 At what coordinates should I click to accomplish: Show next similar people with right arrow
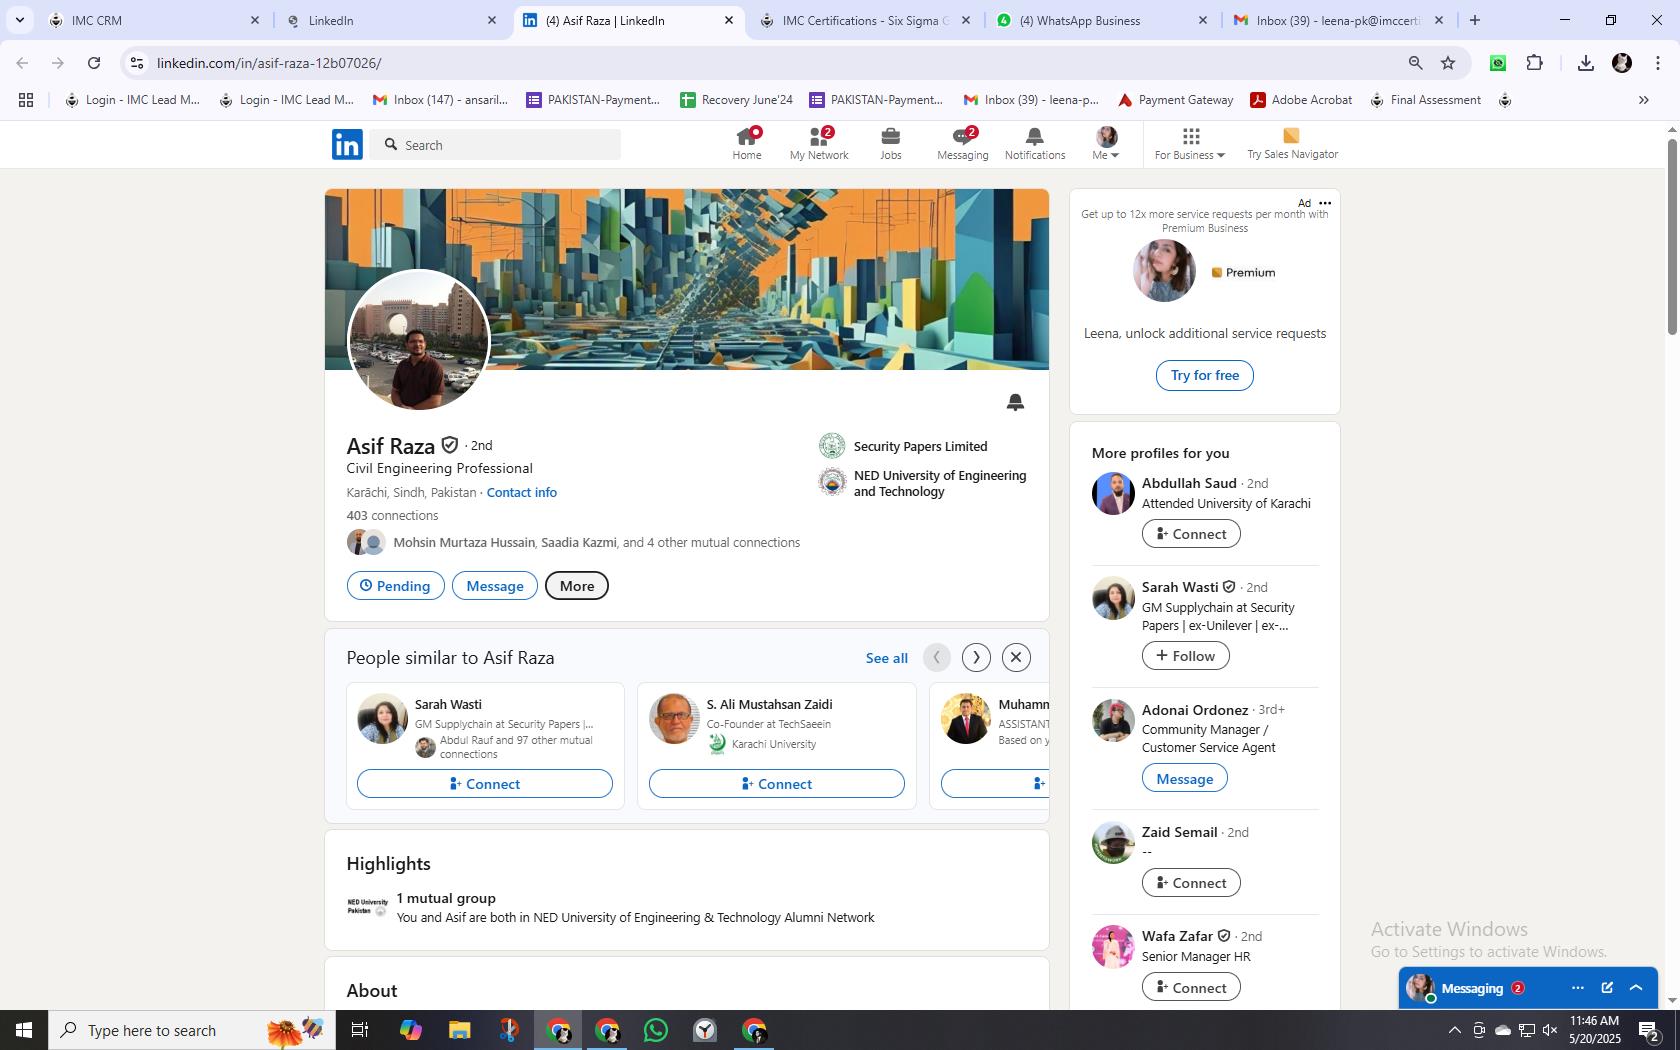976,657
